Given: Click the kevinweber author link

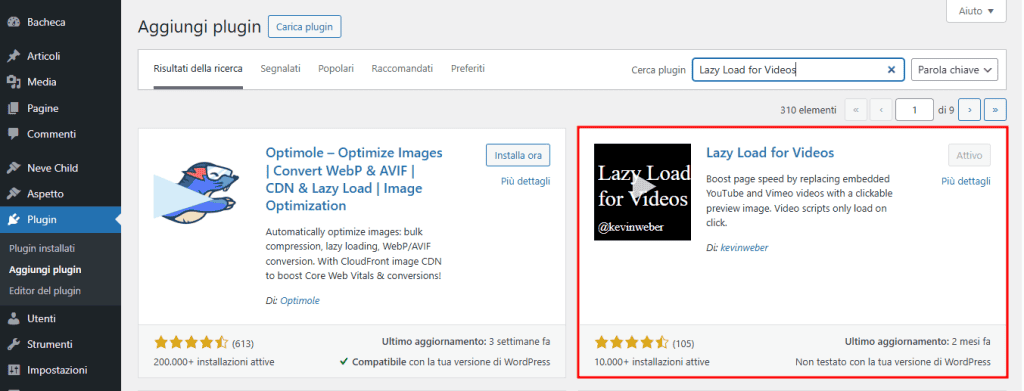Looking at the screenshot, I should pyautogui.click(x=744, y=248).
